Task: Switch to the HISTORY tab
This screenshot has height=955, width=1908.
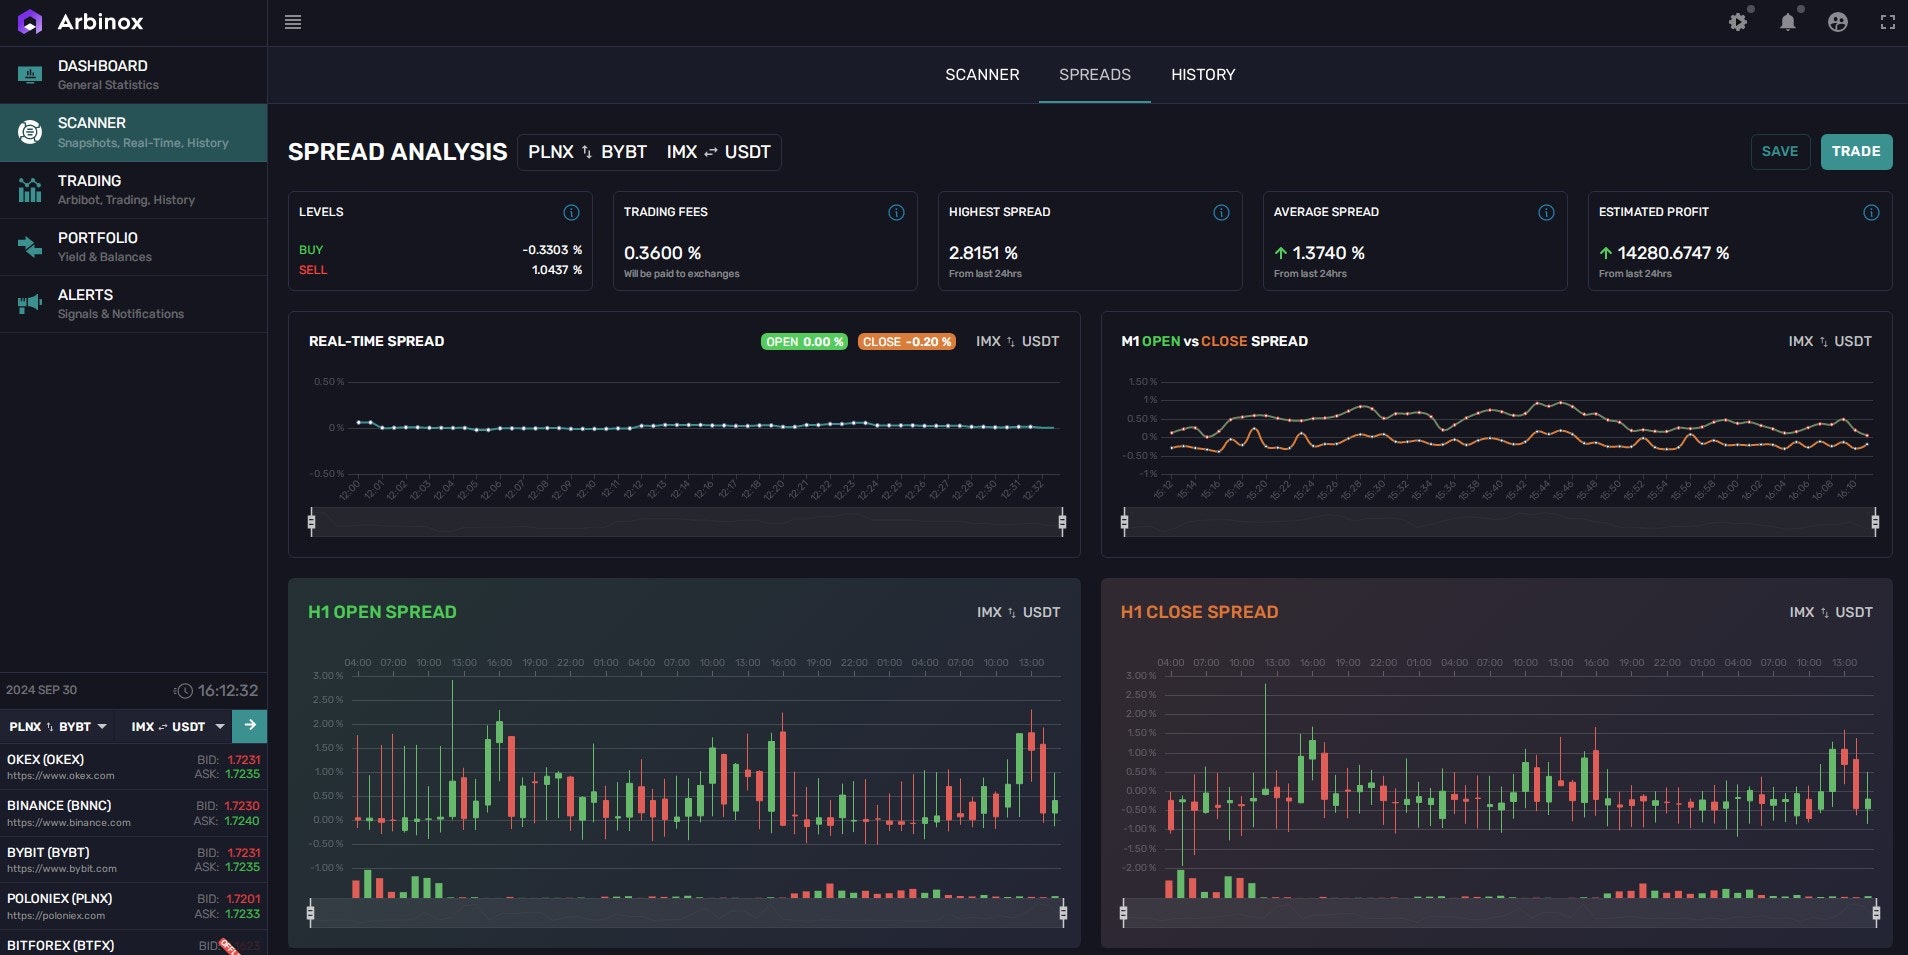Action: pyautogui.click(x=1203, y=75)
